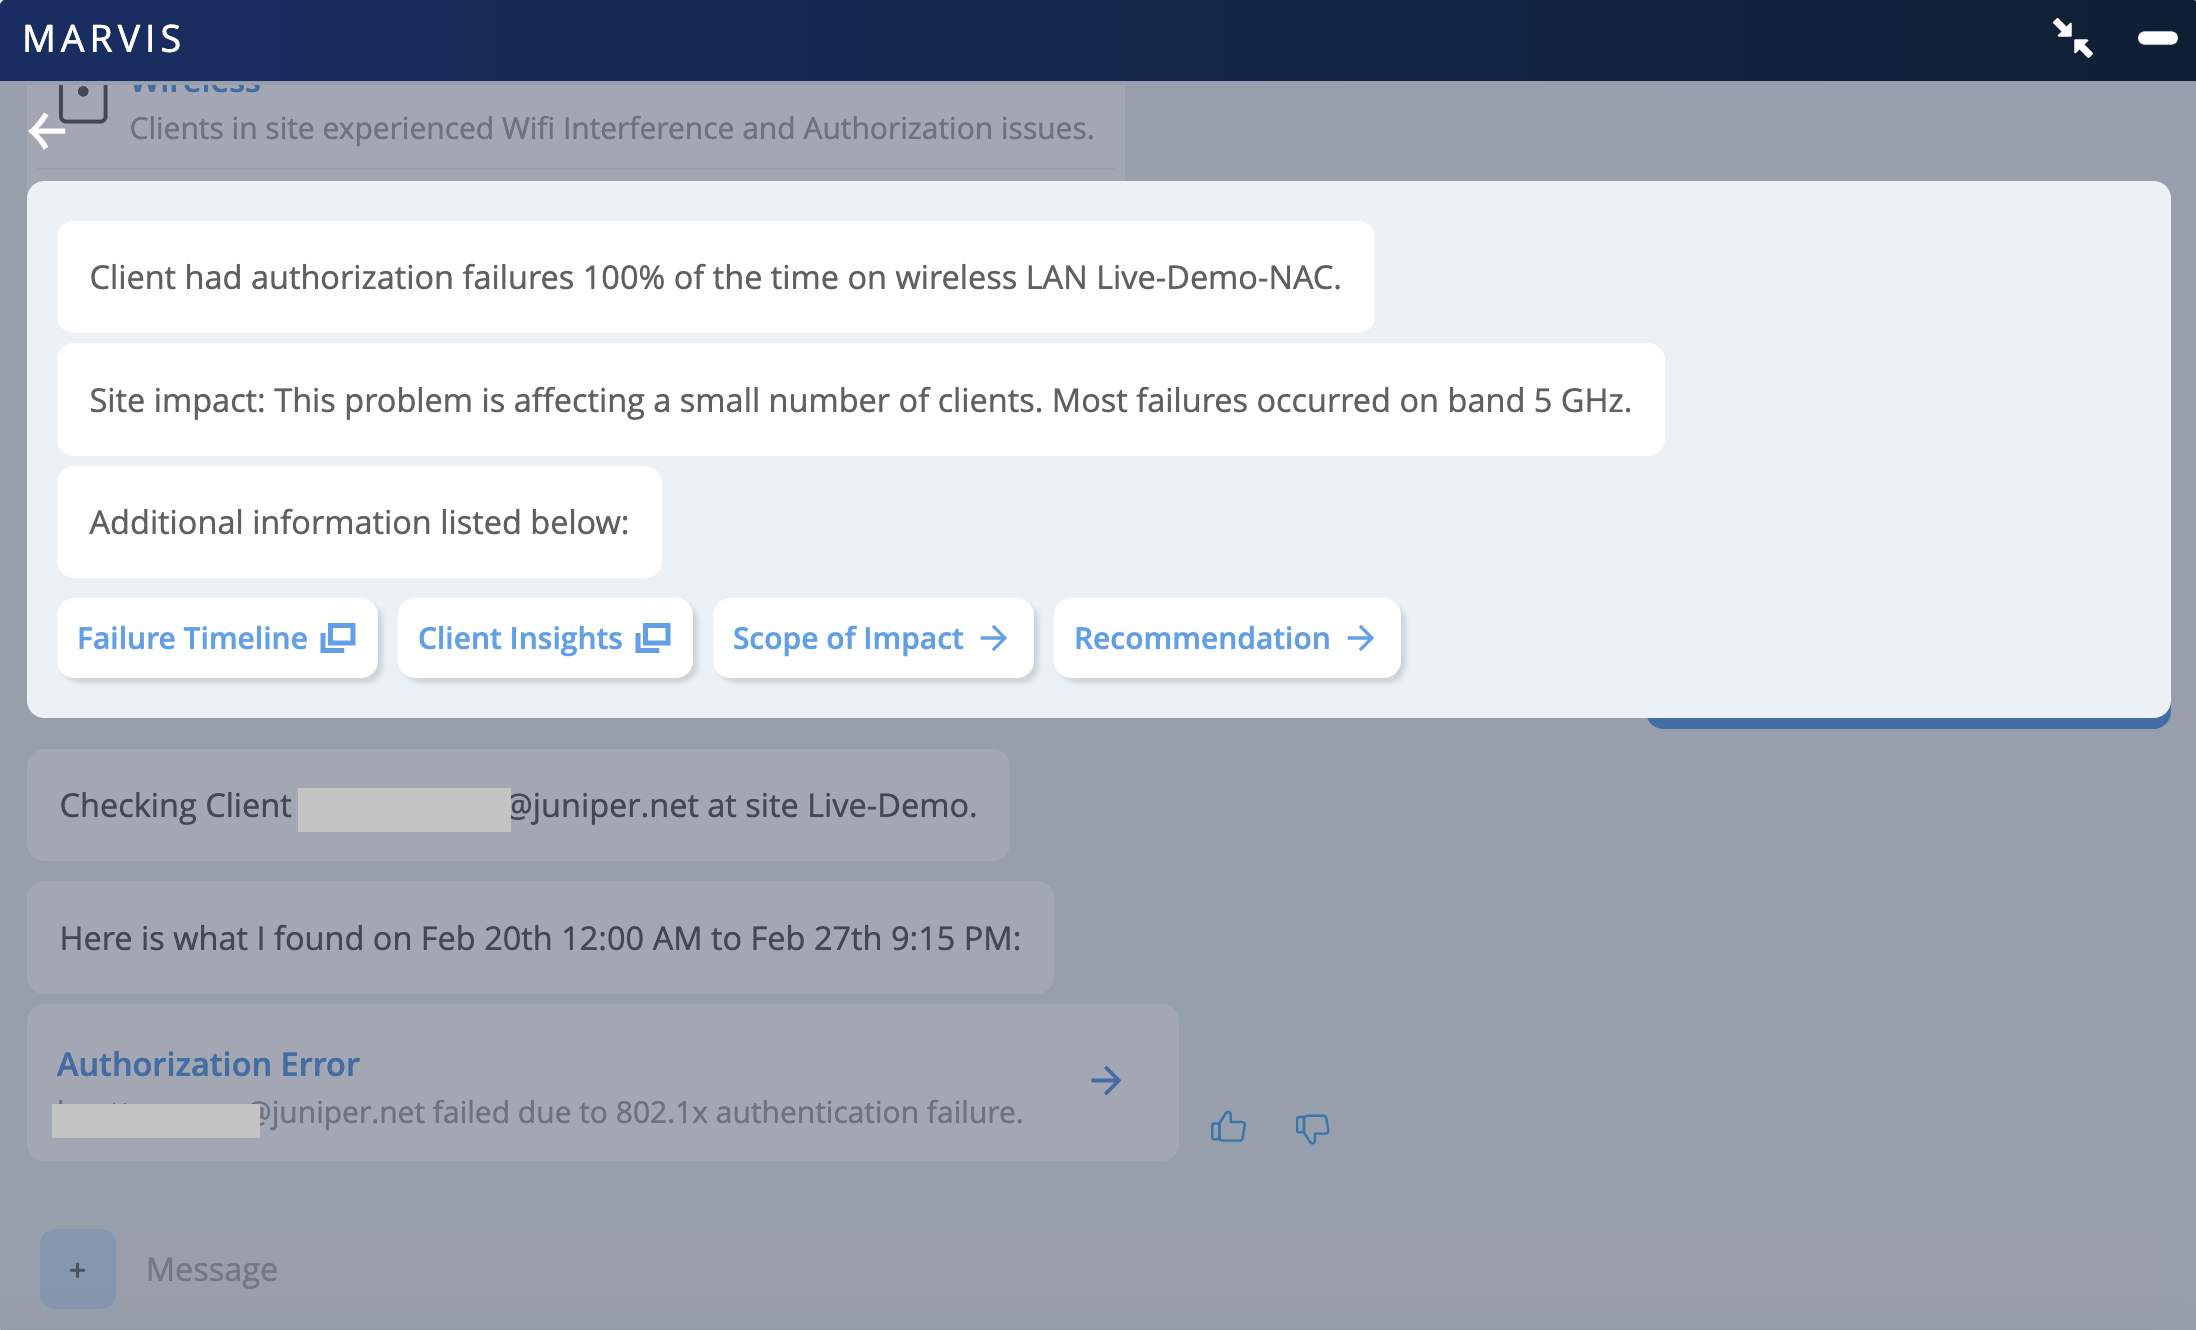This screenshot has height=1330, width=2196.
Task: Click the plus attachment button
Action: tap(78, 1269)
